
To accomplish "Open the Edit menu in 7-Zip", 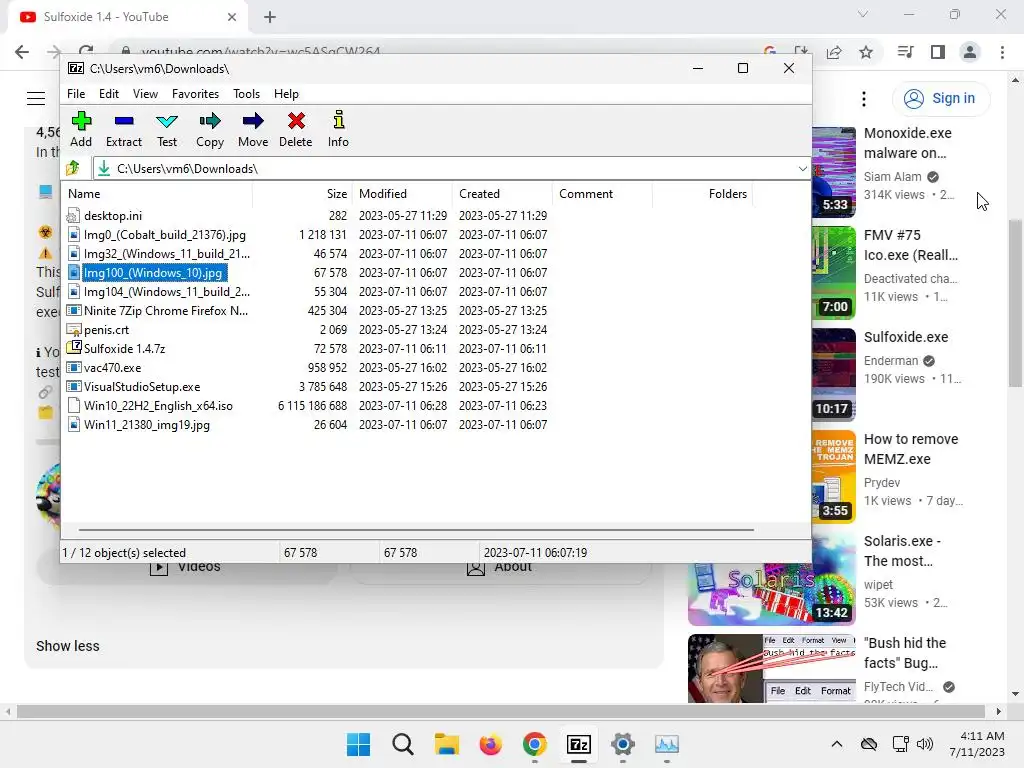I will 108,94.
